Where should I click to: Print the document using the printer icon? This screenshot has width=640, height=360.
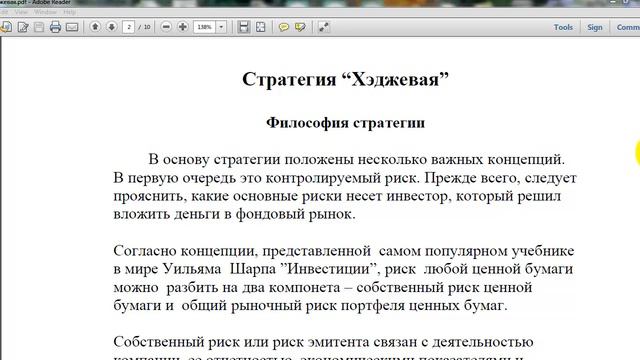point(55,27)
